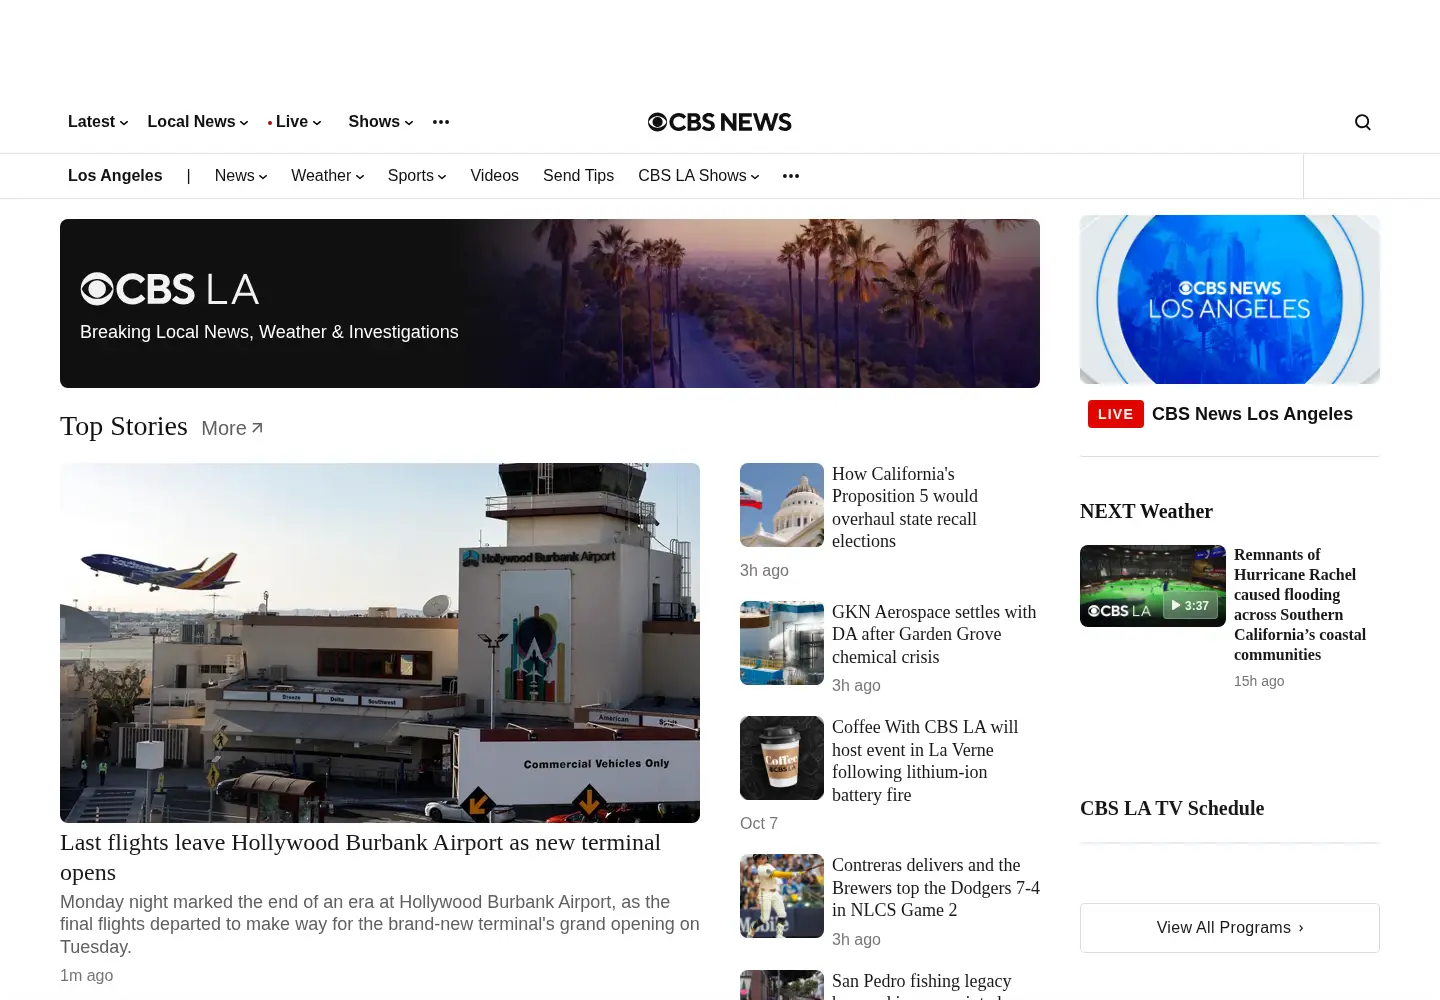
Task: Click the NEXT Weather section heading
Action: pyautogui.click(x=1146, y=511)
